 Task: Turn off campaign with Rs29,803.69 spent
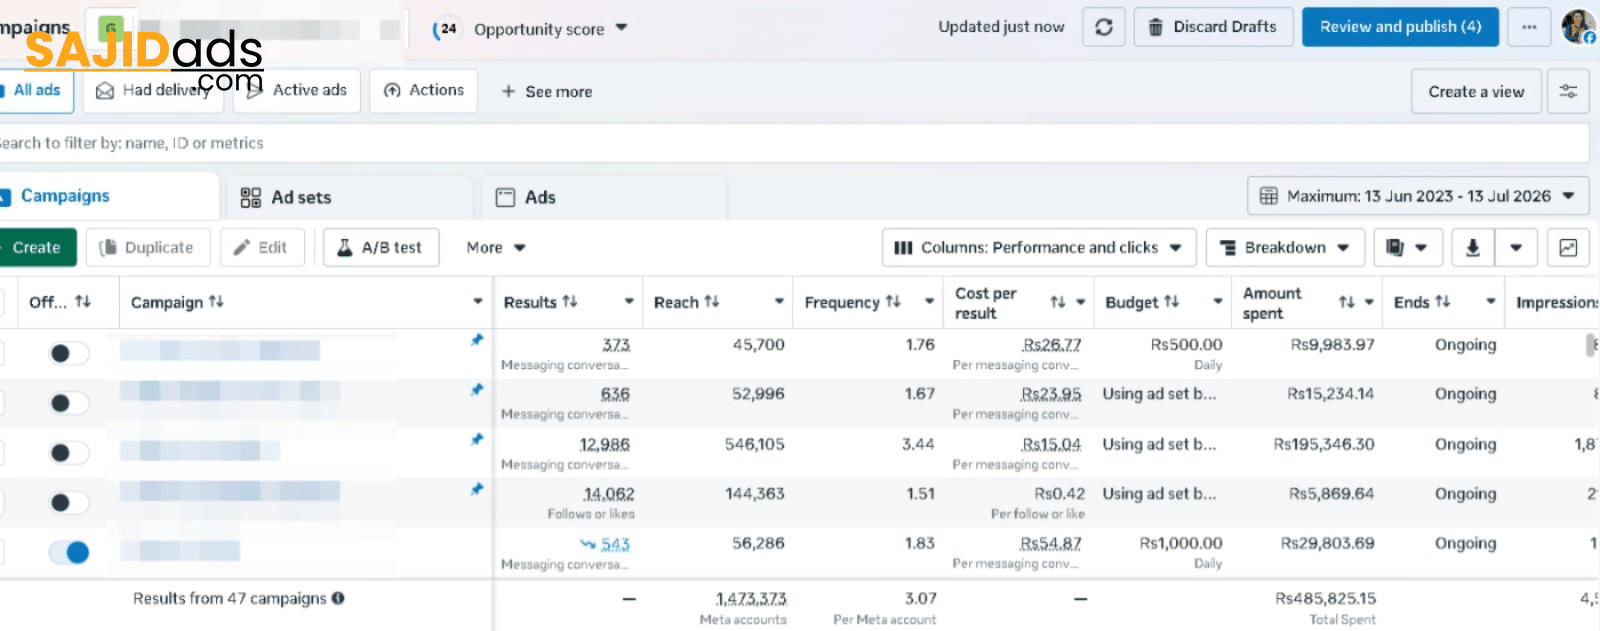click(69, 552)
